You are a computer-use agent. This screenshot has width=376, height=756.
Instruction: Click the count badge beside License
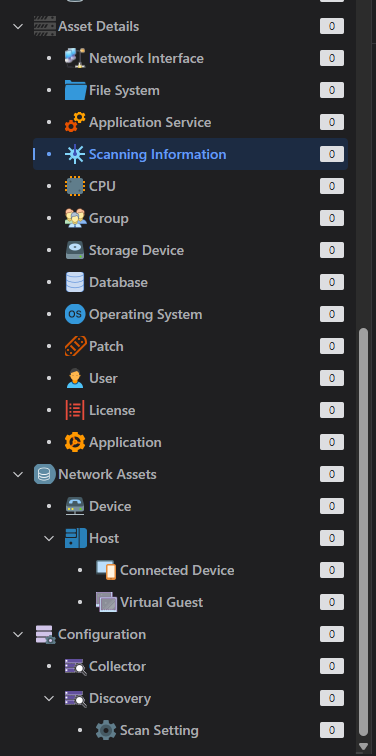click(332, 410)
